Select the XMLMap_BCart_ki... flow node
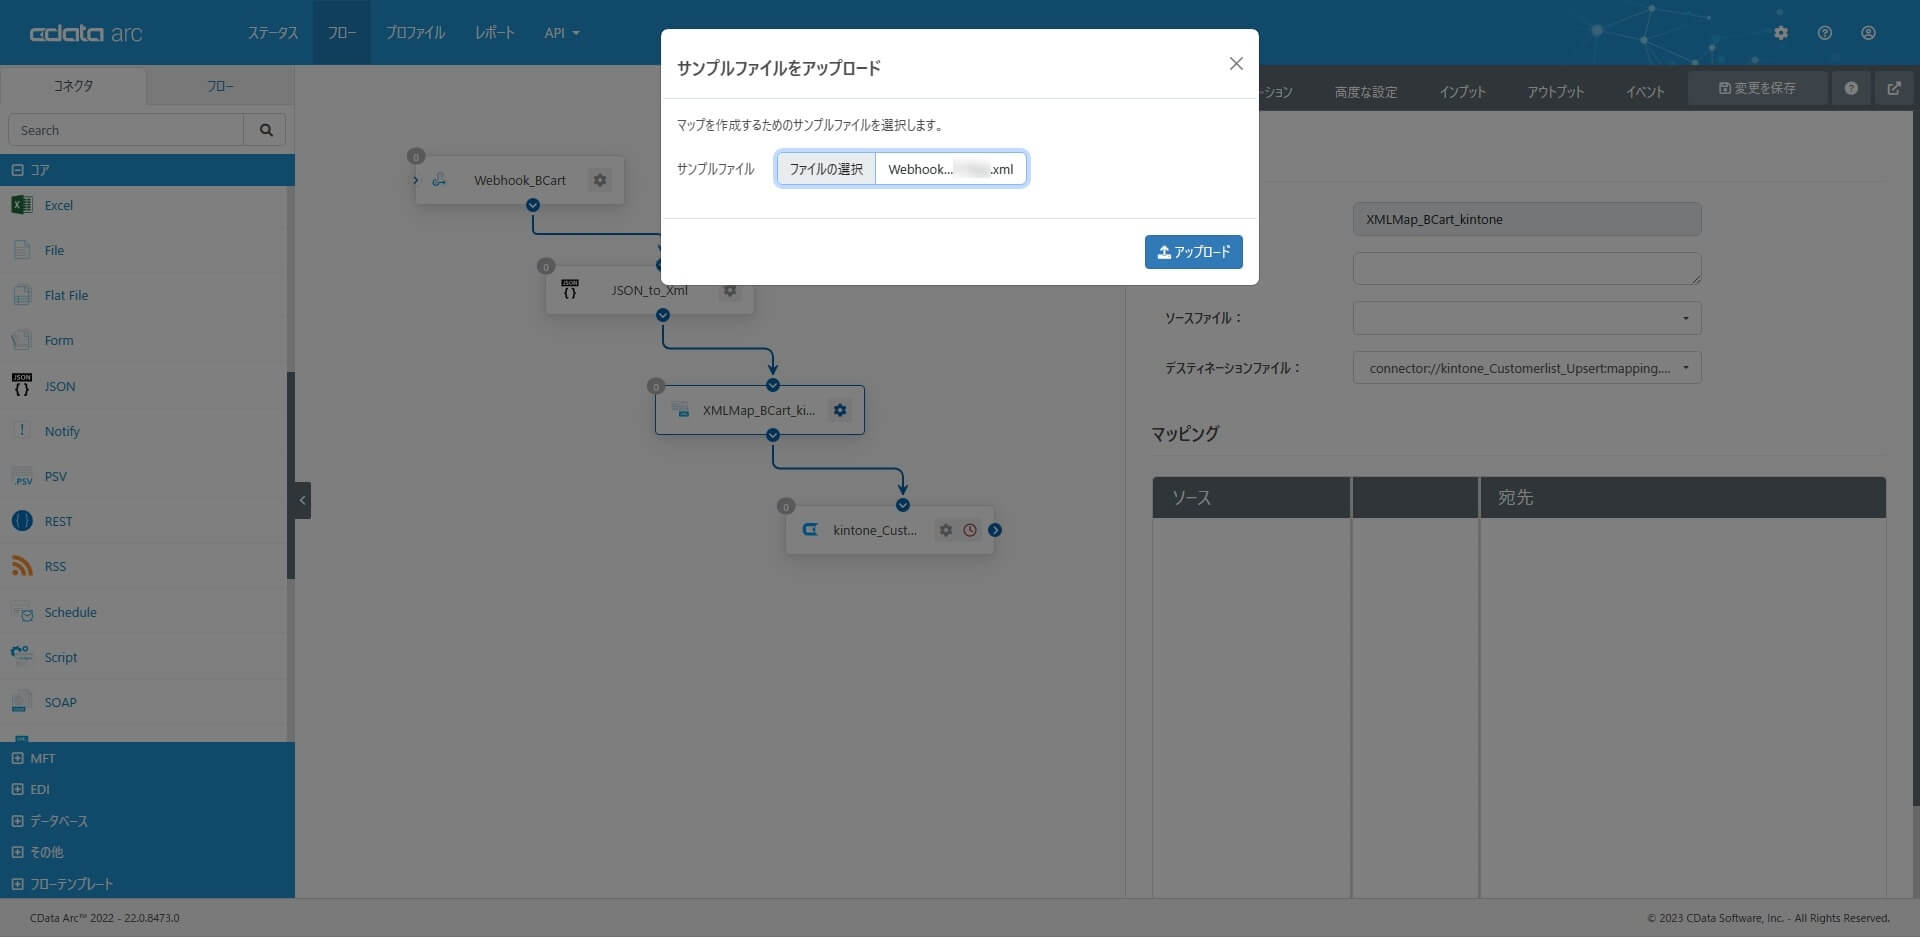Screen dimensions: 1920x937 759,410
